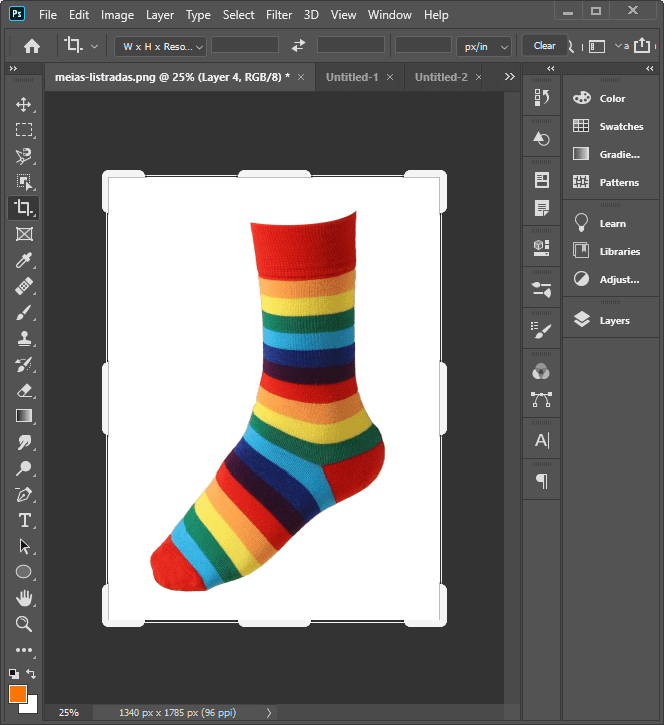
Task: Collapse the right panels dock
Action: click(x=650, y=68)
